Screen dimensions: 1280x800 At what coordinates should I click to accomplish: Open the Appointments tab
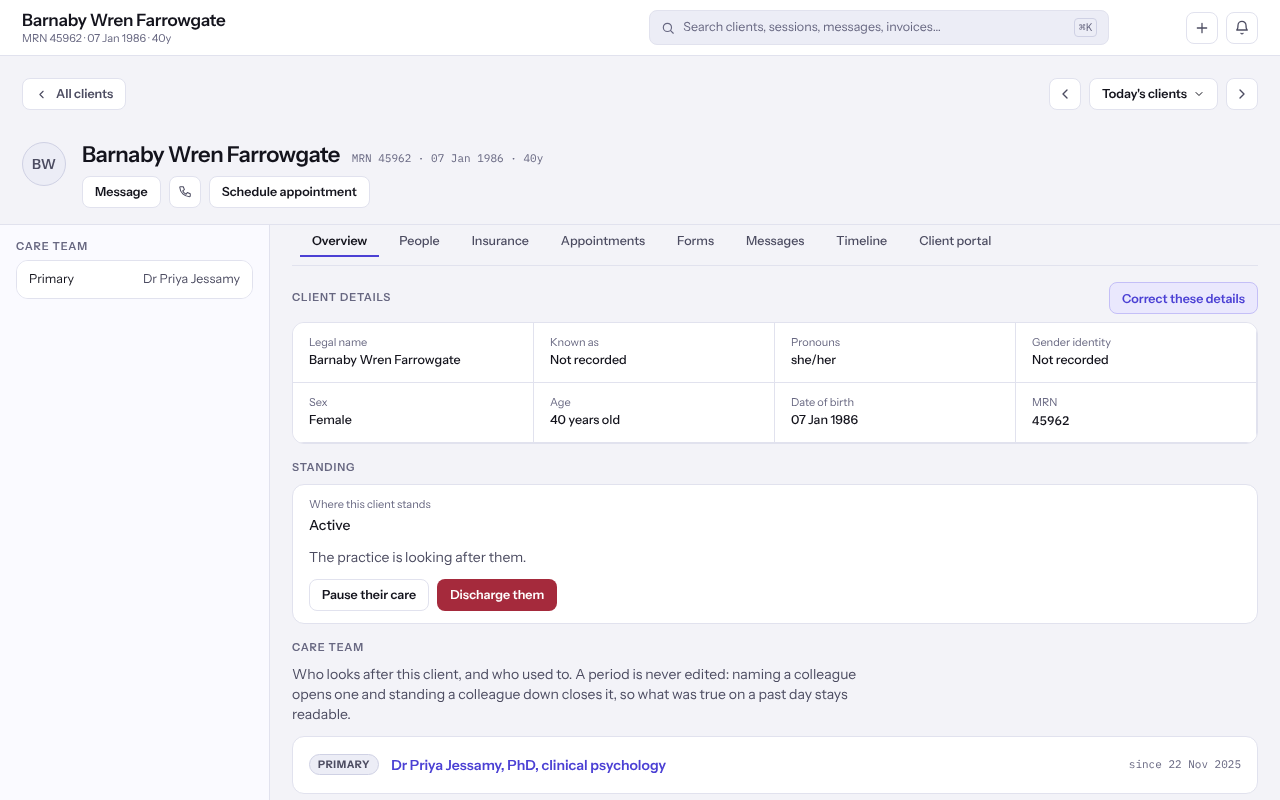coord(603,241)
